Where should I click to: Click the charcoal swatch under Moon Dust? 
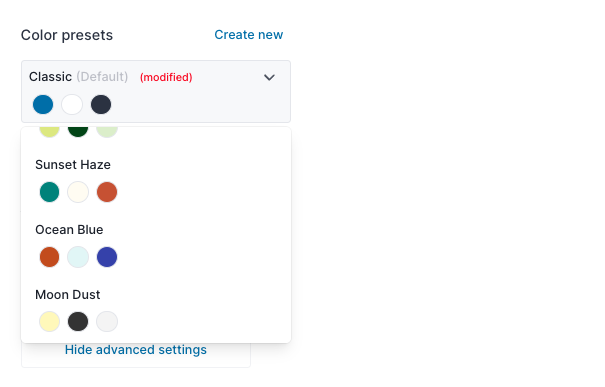[78, 321]
